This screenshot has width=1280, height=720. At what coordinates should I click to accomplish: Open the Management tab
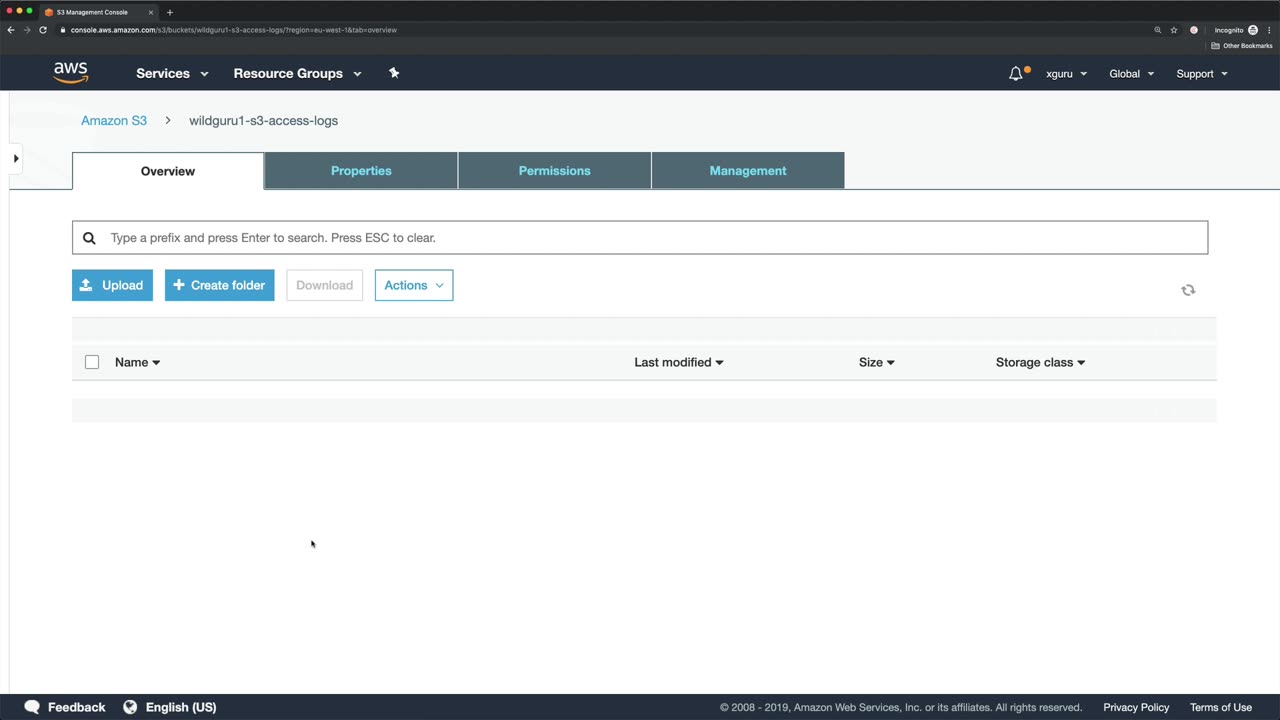coord(748,171)
